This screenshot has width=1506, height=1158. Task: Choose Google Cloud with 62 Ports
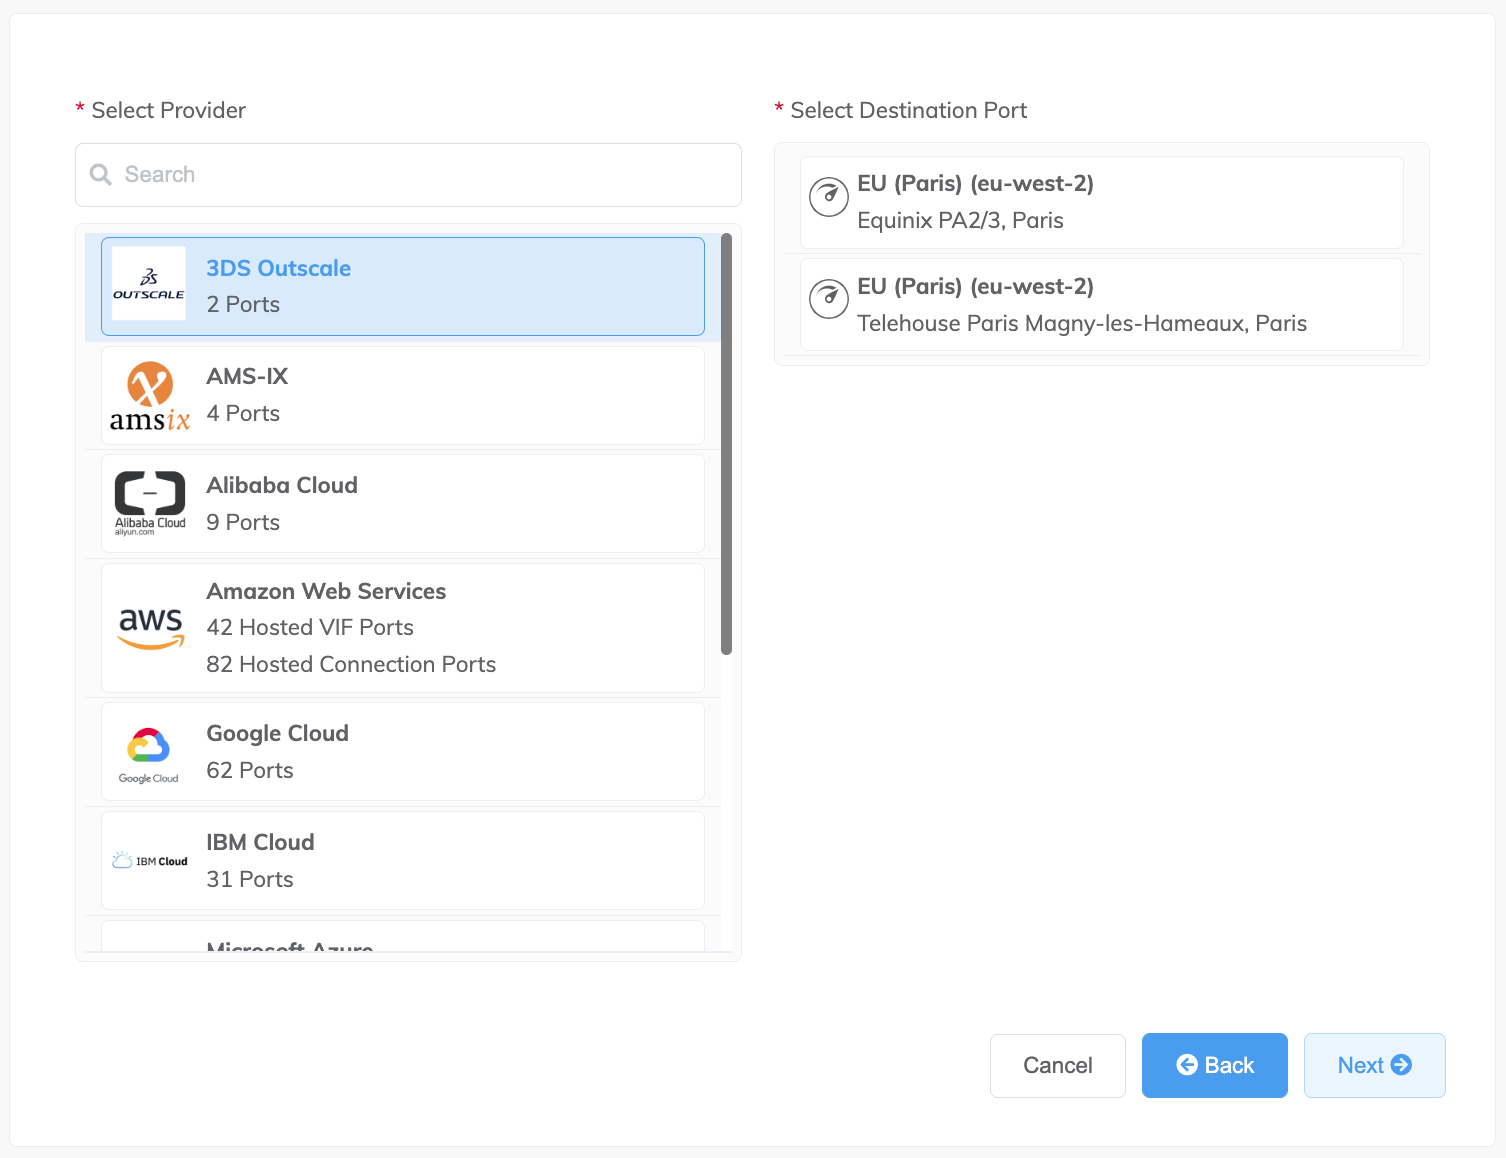403,751
